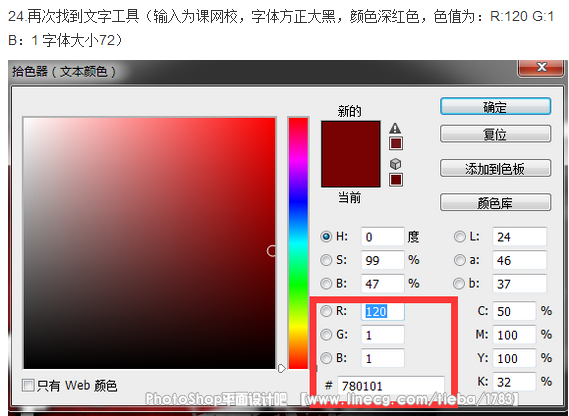Click the 当前 label below the preview
The height and width of the screenshot is (416, 569).
tap(349, 197)
